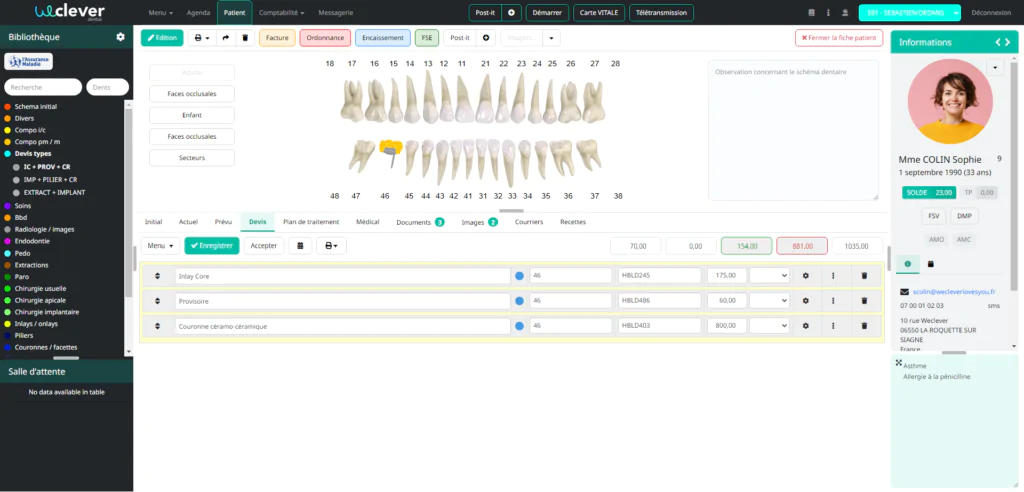Open settings gear for Provisoire row
Viewport: 1024px width, 492px height.
pyautogui.click(x=806, y=301)
